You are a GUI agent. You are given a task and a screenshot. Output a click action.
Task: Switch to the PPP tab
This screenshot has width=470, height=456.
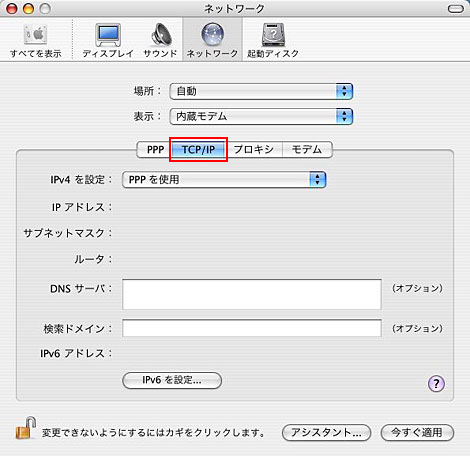(155, 149)
